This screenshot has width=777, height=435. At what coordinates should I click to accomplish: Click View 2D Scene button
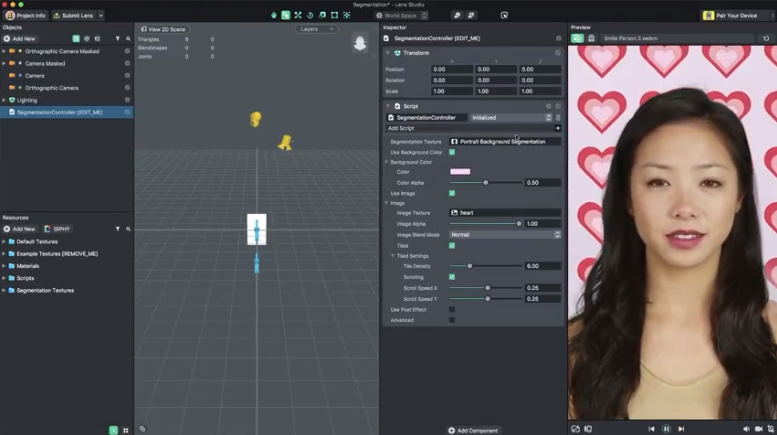pyautogui.click(x=163, y=29)
